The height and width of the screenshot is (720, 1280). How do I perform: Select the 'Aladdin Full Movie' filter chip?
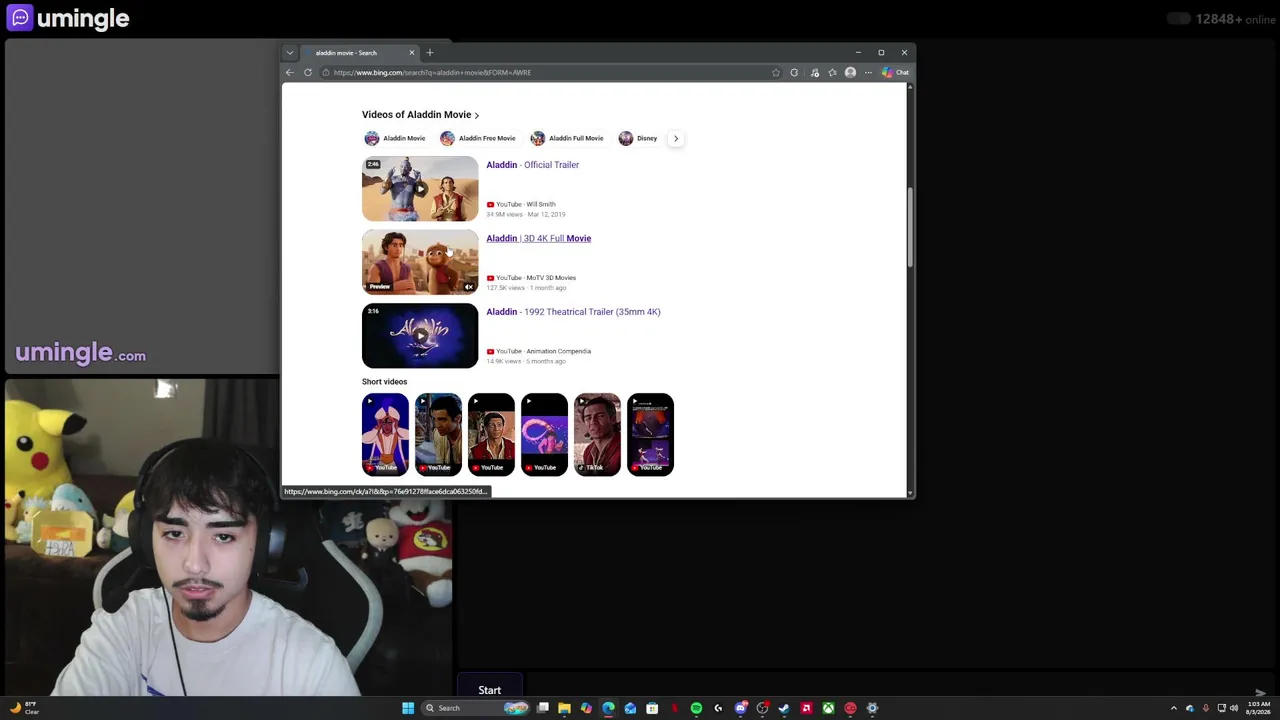[567, 138]
